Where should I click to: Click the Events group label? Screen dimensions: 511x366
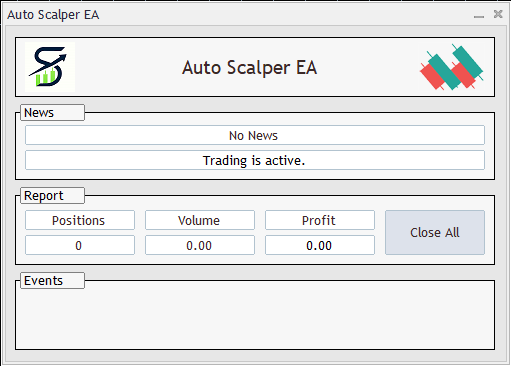coord(52,281)
